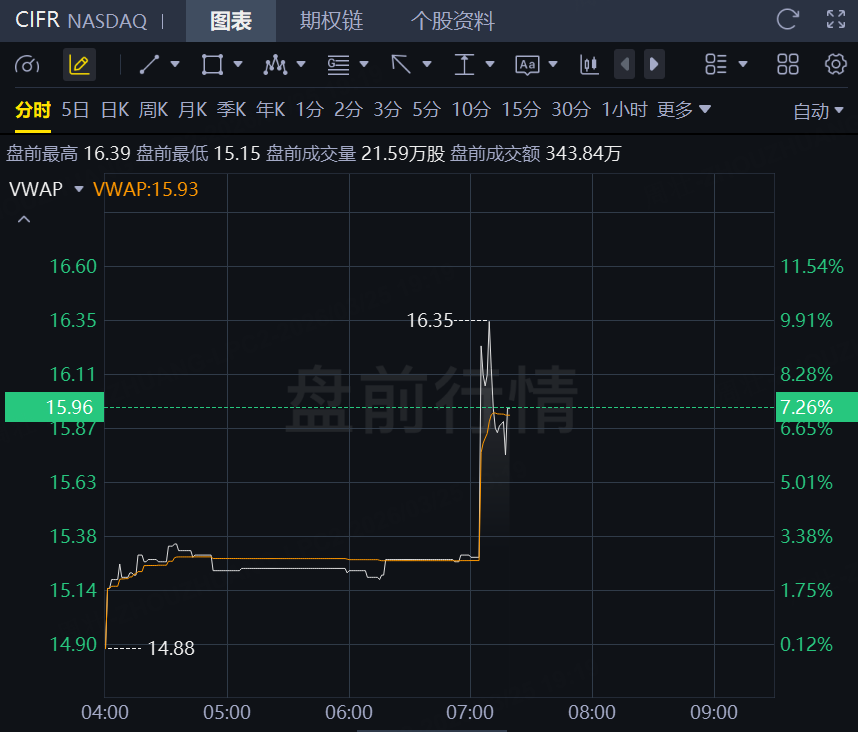Click the 15.96 current price tag

54,407
